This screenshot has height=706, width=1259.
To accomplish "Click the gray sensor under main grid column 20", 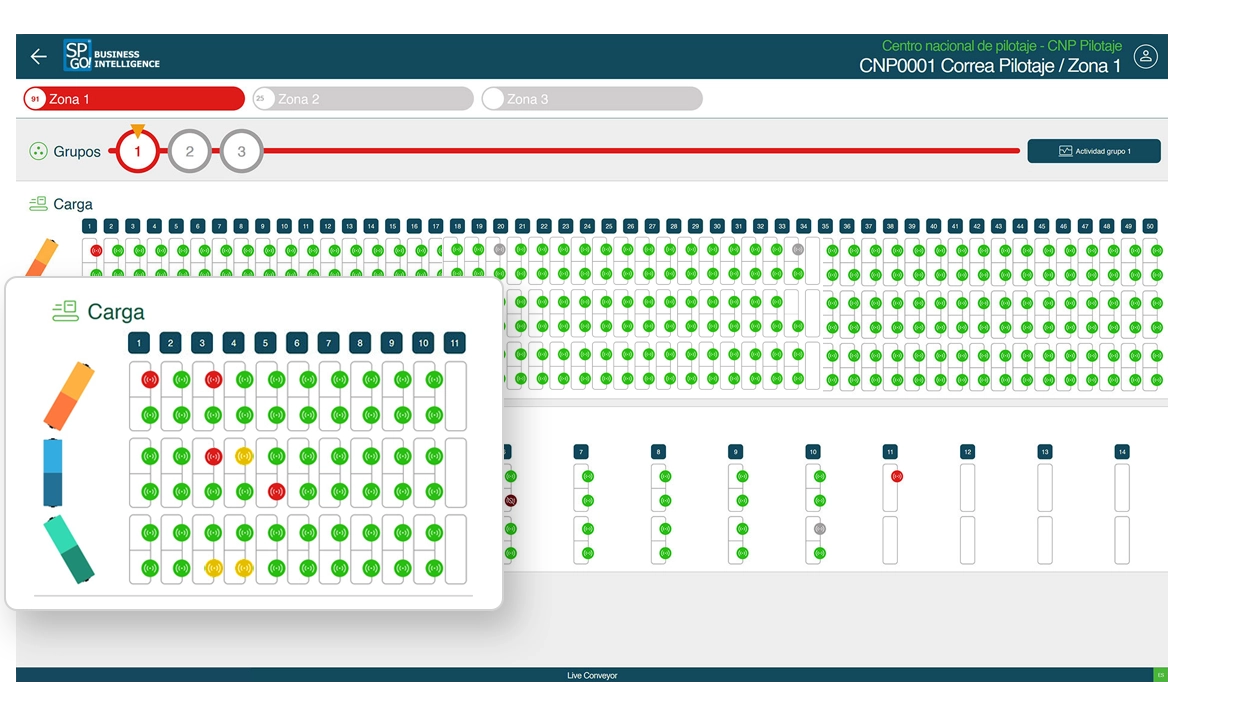I will (499, 249).
